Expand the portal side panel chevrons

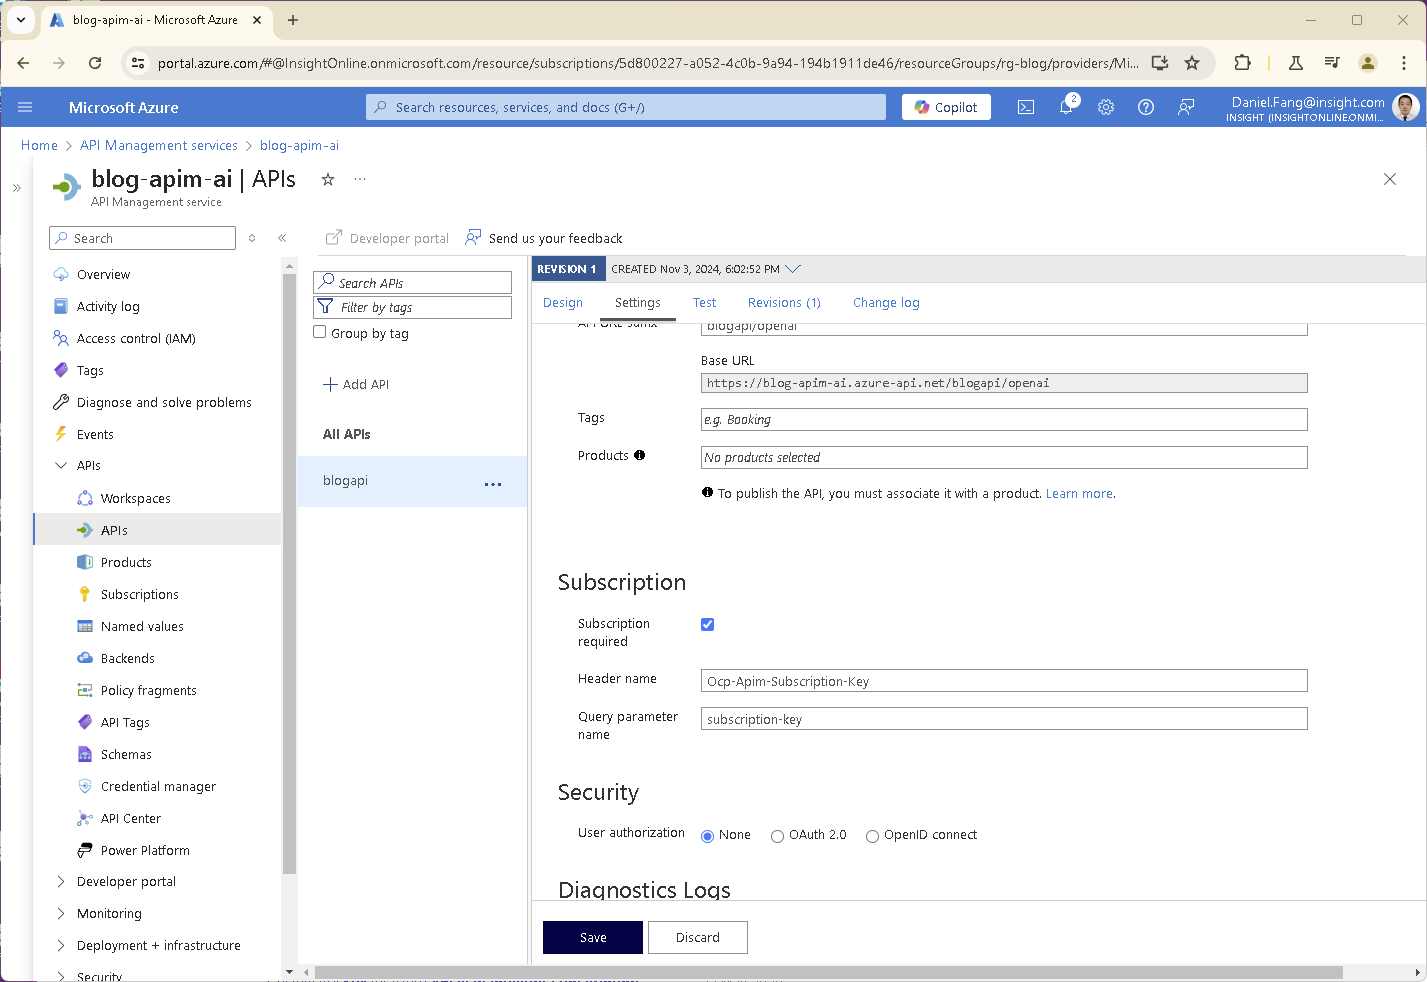coord(17,187)
